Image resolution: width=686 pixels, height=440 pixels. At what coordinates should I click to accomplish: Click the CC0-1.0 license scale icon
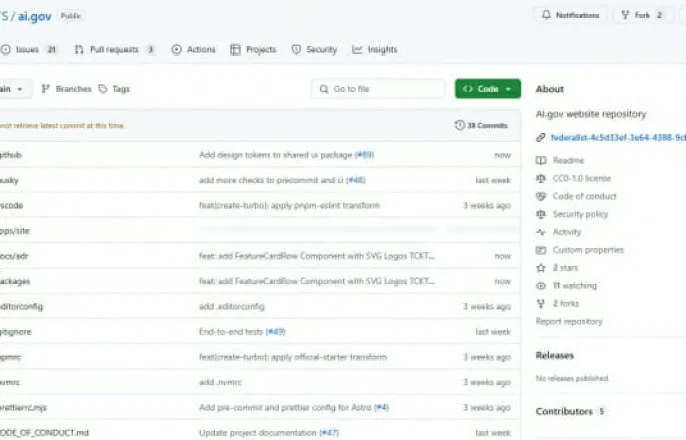(x=541, y=178)
